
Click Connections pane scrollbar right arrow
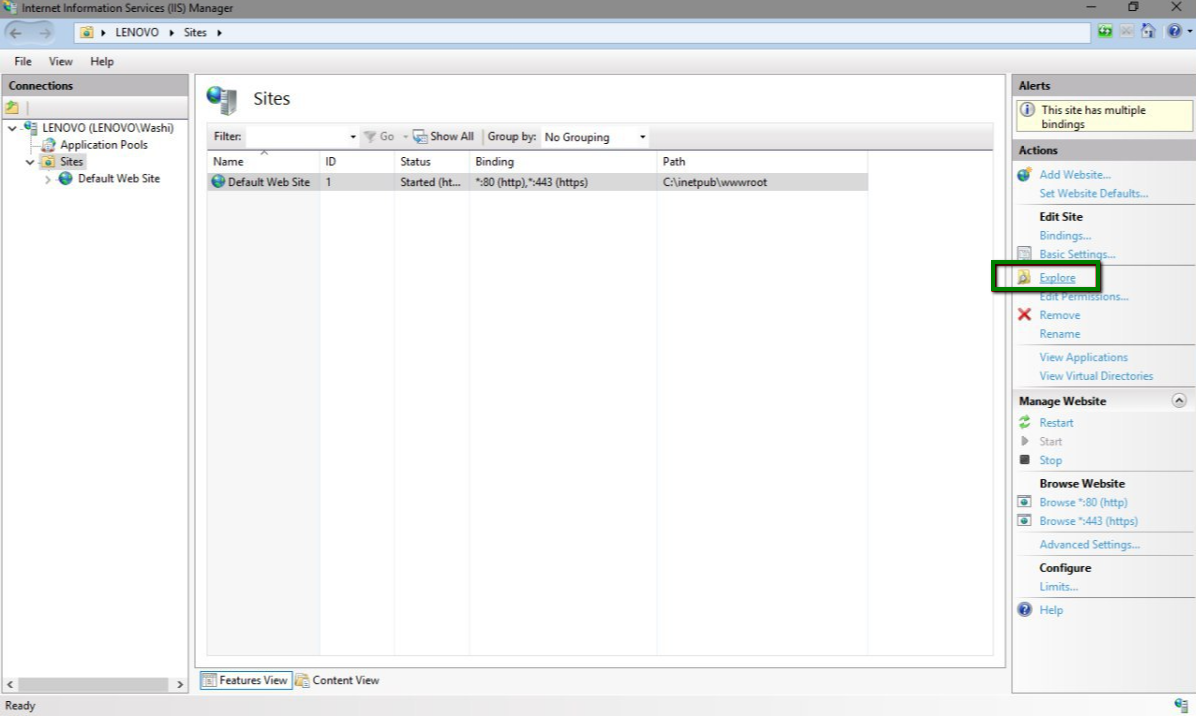coord(180,685)
